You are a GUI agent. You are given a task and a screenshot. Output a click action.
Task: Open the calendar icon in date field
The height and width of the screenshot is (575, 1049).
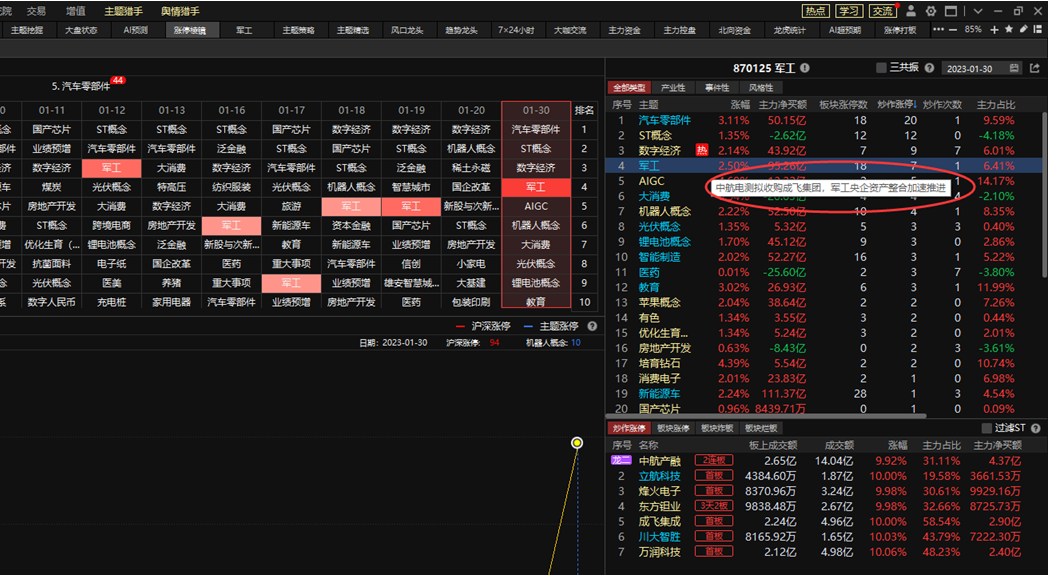[x=1014, y=68]
